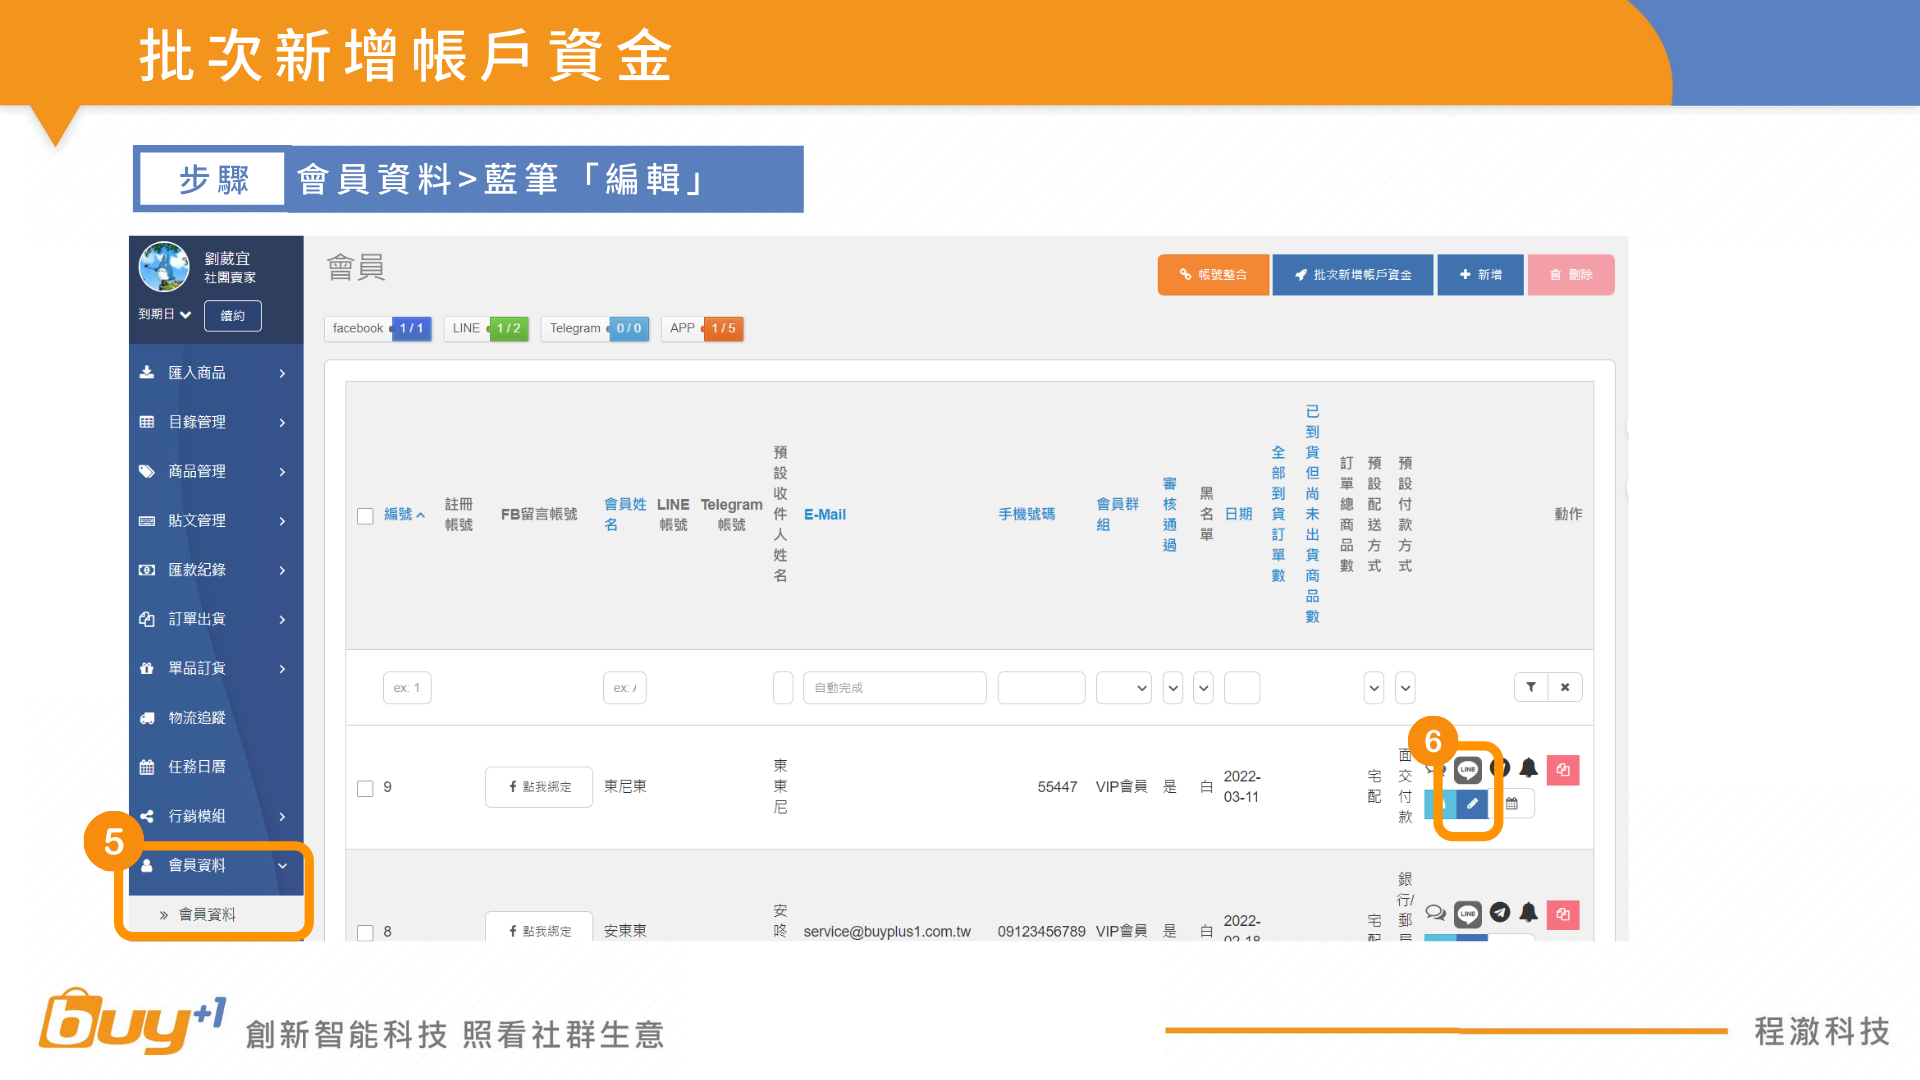
Task: Expand the 到期日 dropdown arrow
Action: point(186,315)
